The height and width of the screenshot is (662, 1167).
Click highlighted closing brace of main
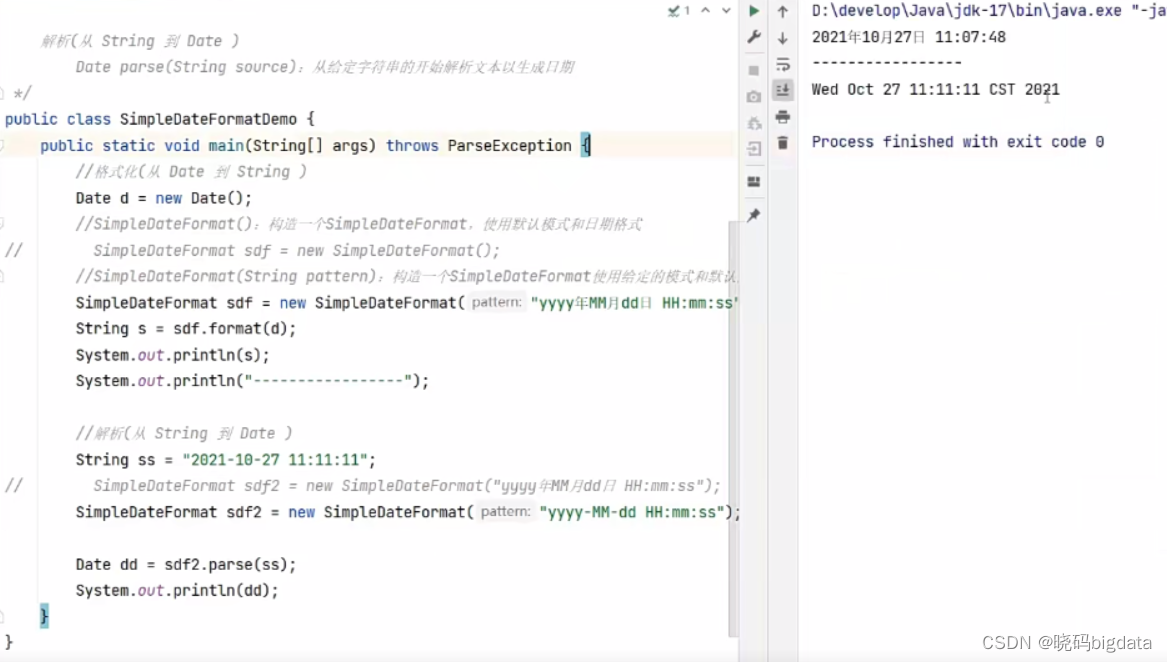coord(44,616)
